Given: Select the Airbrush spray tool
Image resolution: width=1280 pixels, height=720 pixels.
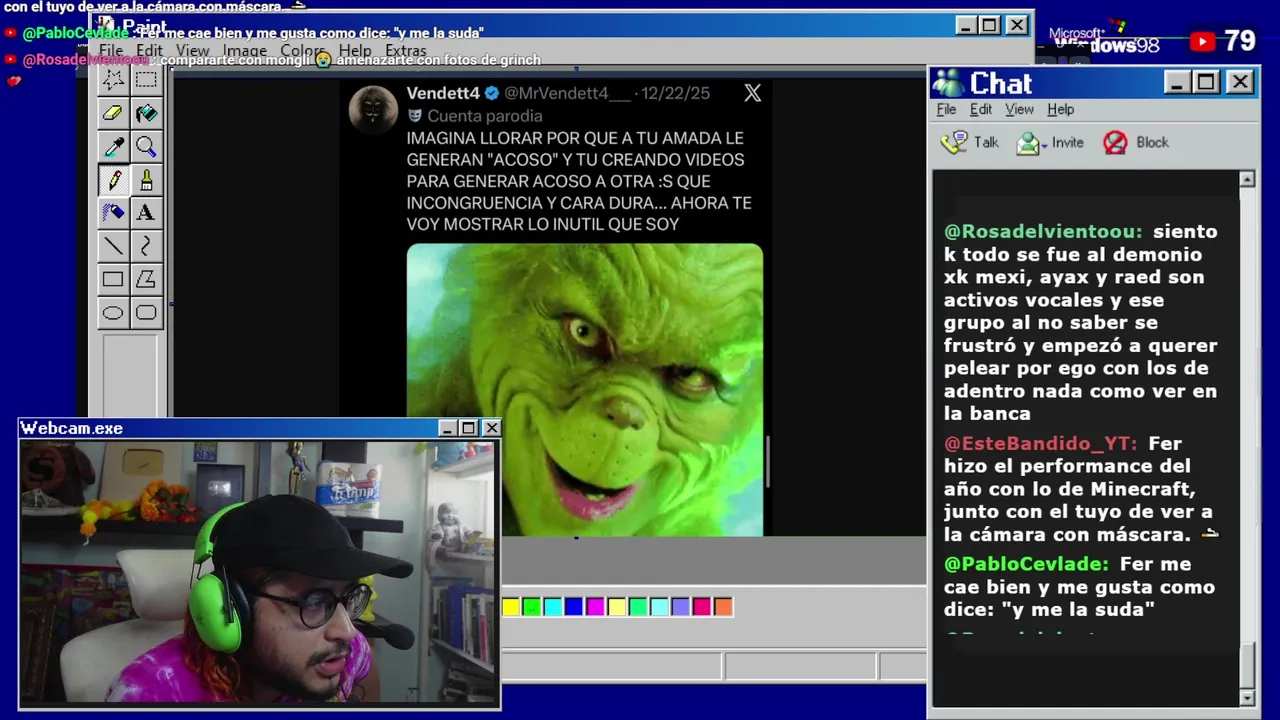Looking at the screenshot, I should pos(113,213).
